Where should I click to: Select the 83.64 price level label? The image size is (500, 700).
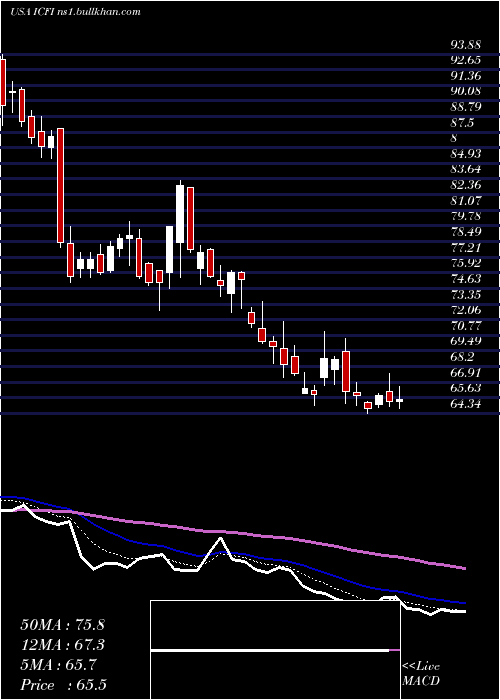(x=465, y=169)
